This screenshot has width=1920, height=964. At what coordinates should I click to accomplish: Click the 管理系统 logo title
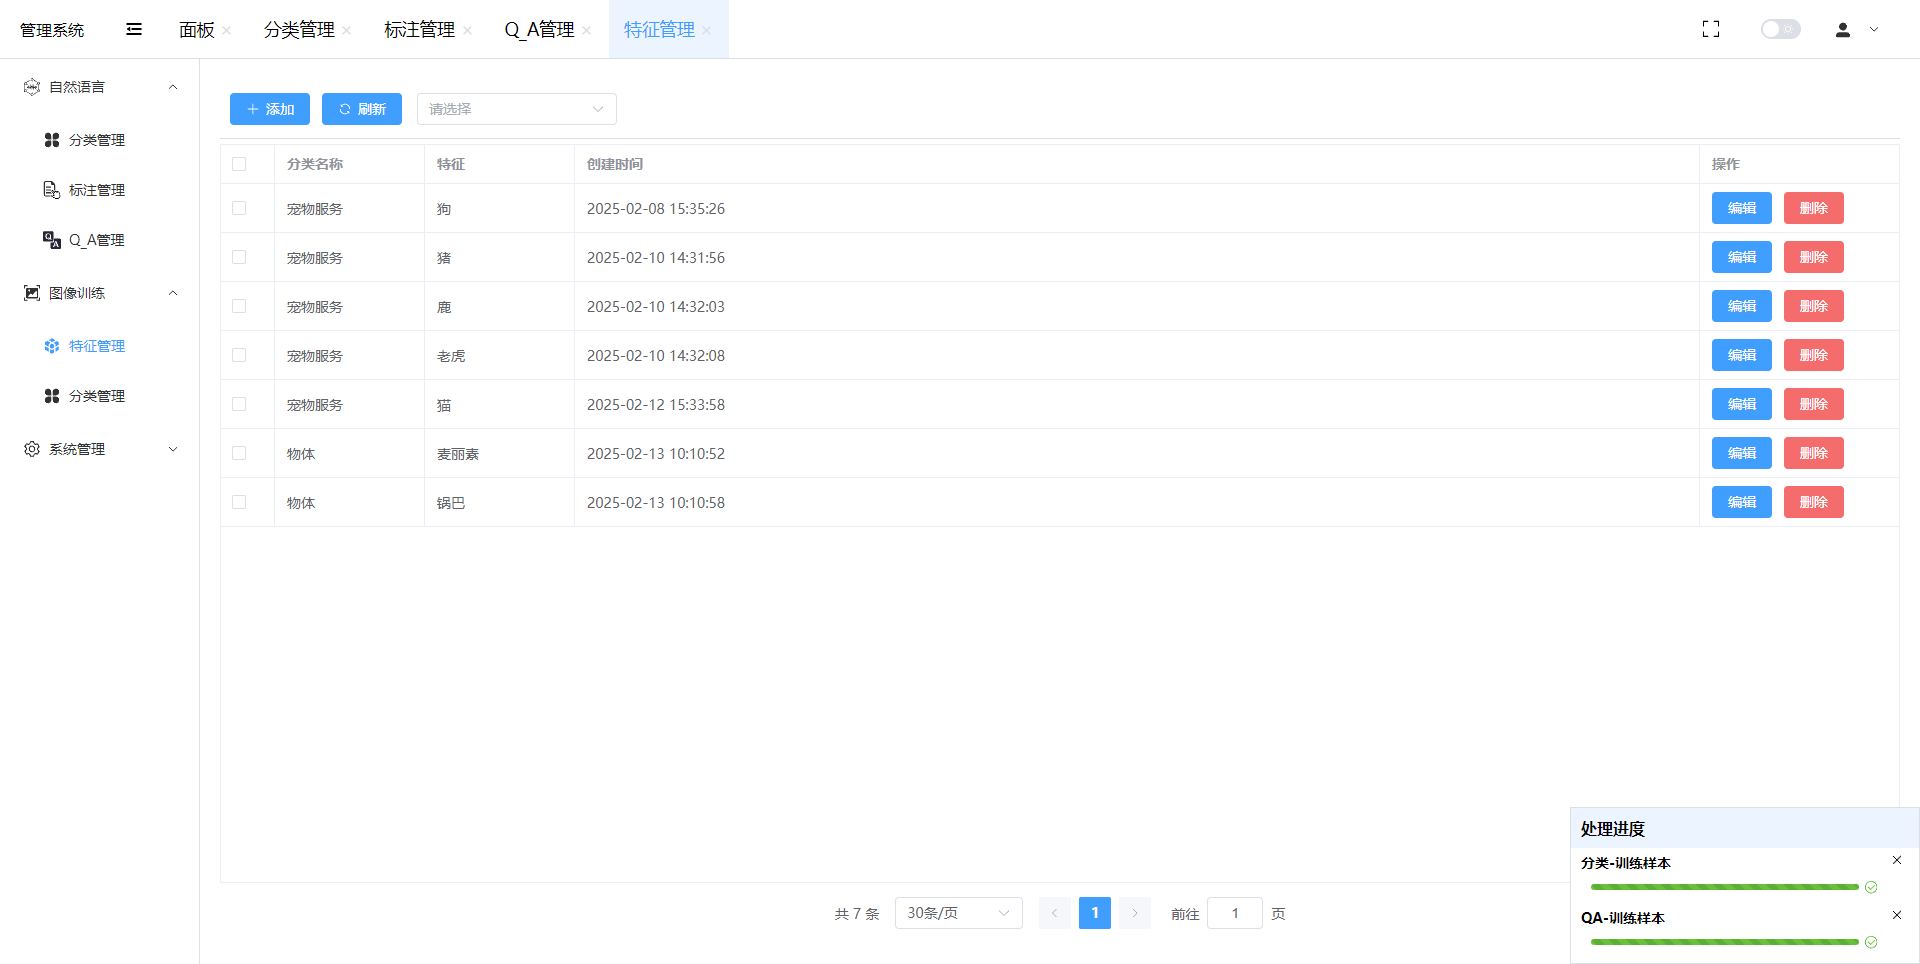pos(52,30)
